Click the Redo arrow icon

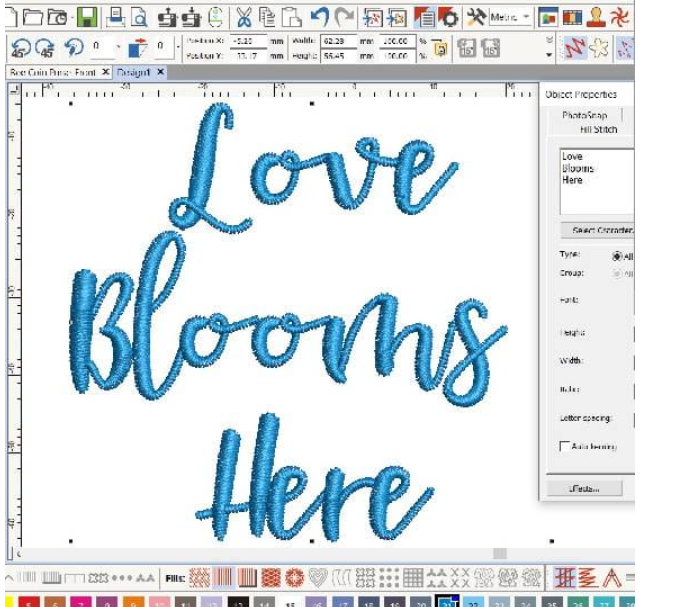344,16
